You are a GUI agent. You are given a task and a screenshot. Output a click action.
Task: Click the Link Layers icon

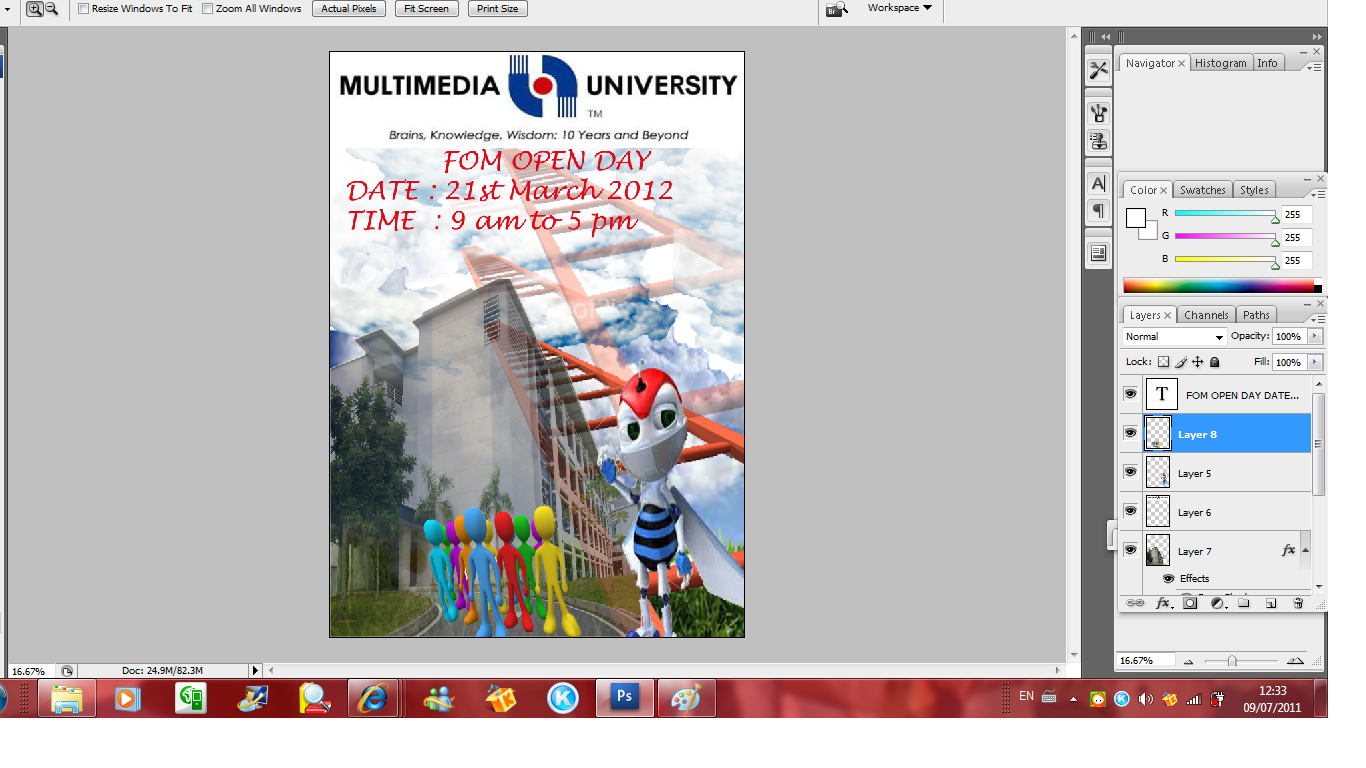point(1135,603)
